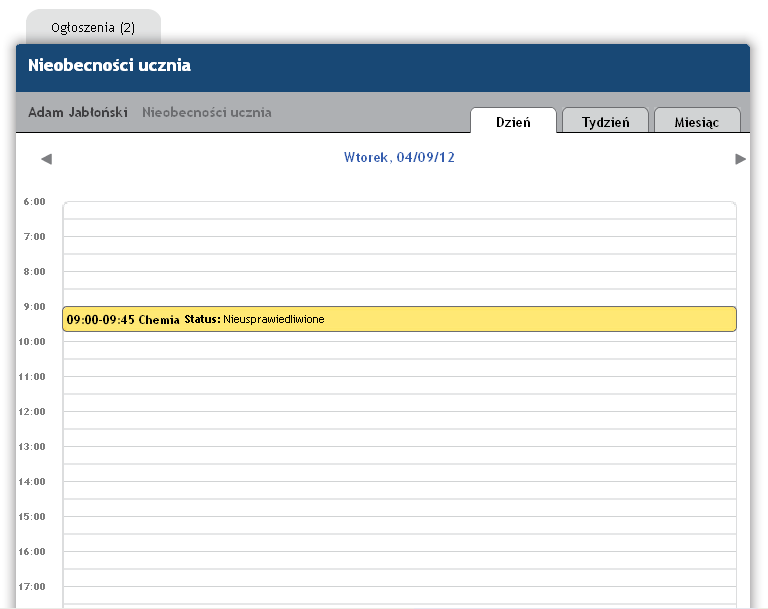Click the 8:00 time label
768x609 pixels.
pos(34,271)
